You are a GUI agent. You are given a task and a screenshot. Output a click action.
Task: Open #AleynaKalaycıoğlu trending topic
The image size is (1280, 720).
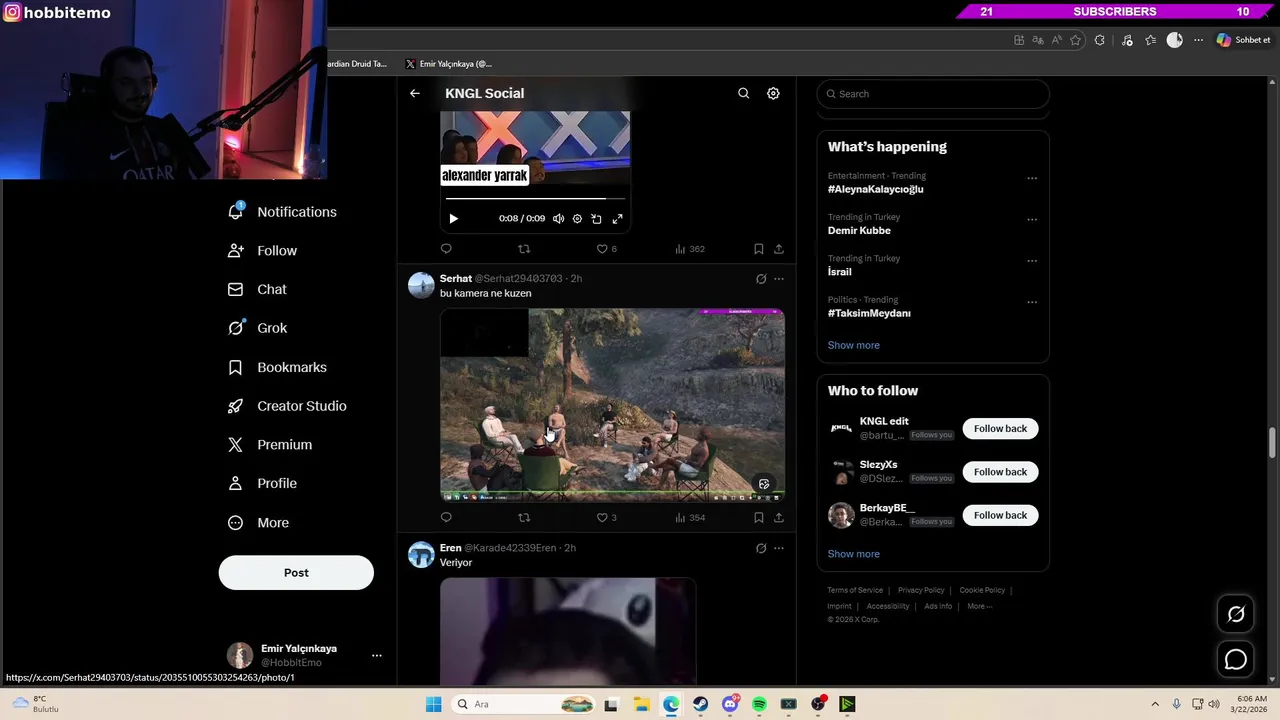(x=876, y=189)
